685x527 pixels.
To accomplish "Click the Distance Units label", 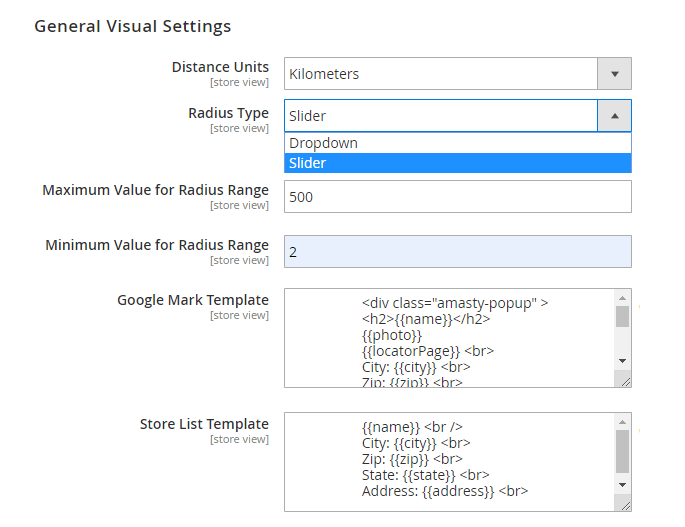I will [x=220, y=67].
